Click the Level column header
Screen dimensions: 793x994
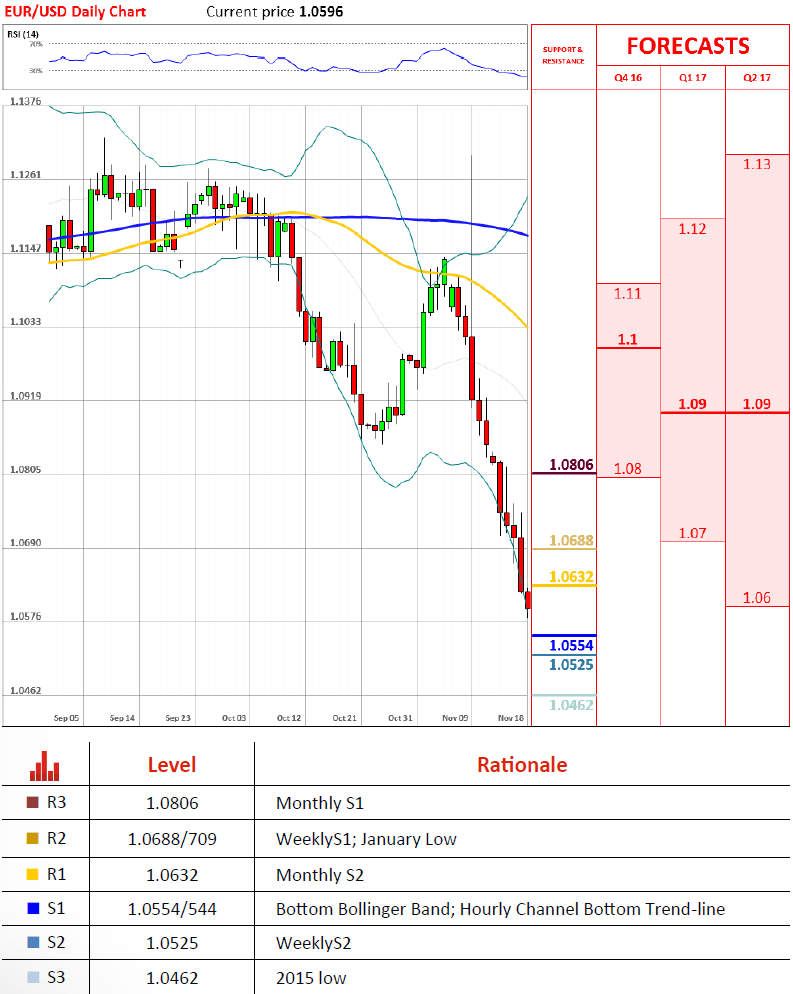(172, 765)
